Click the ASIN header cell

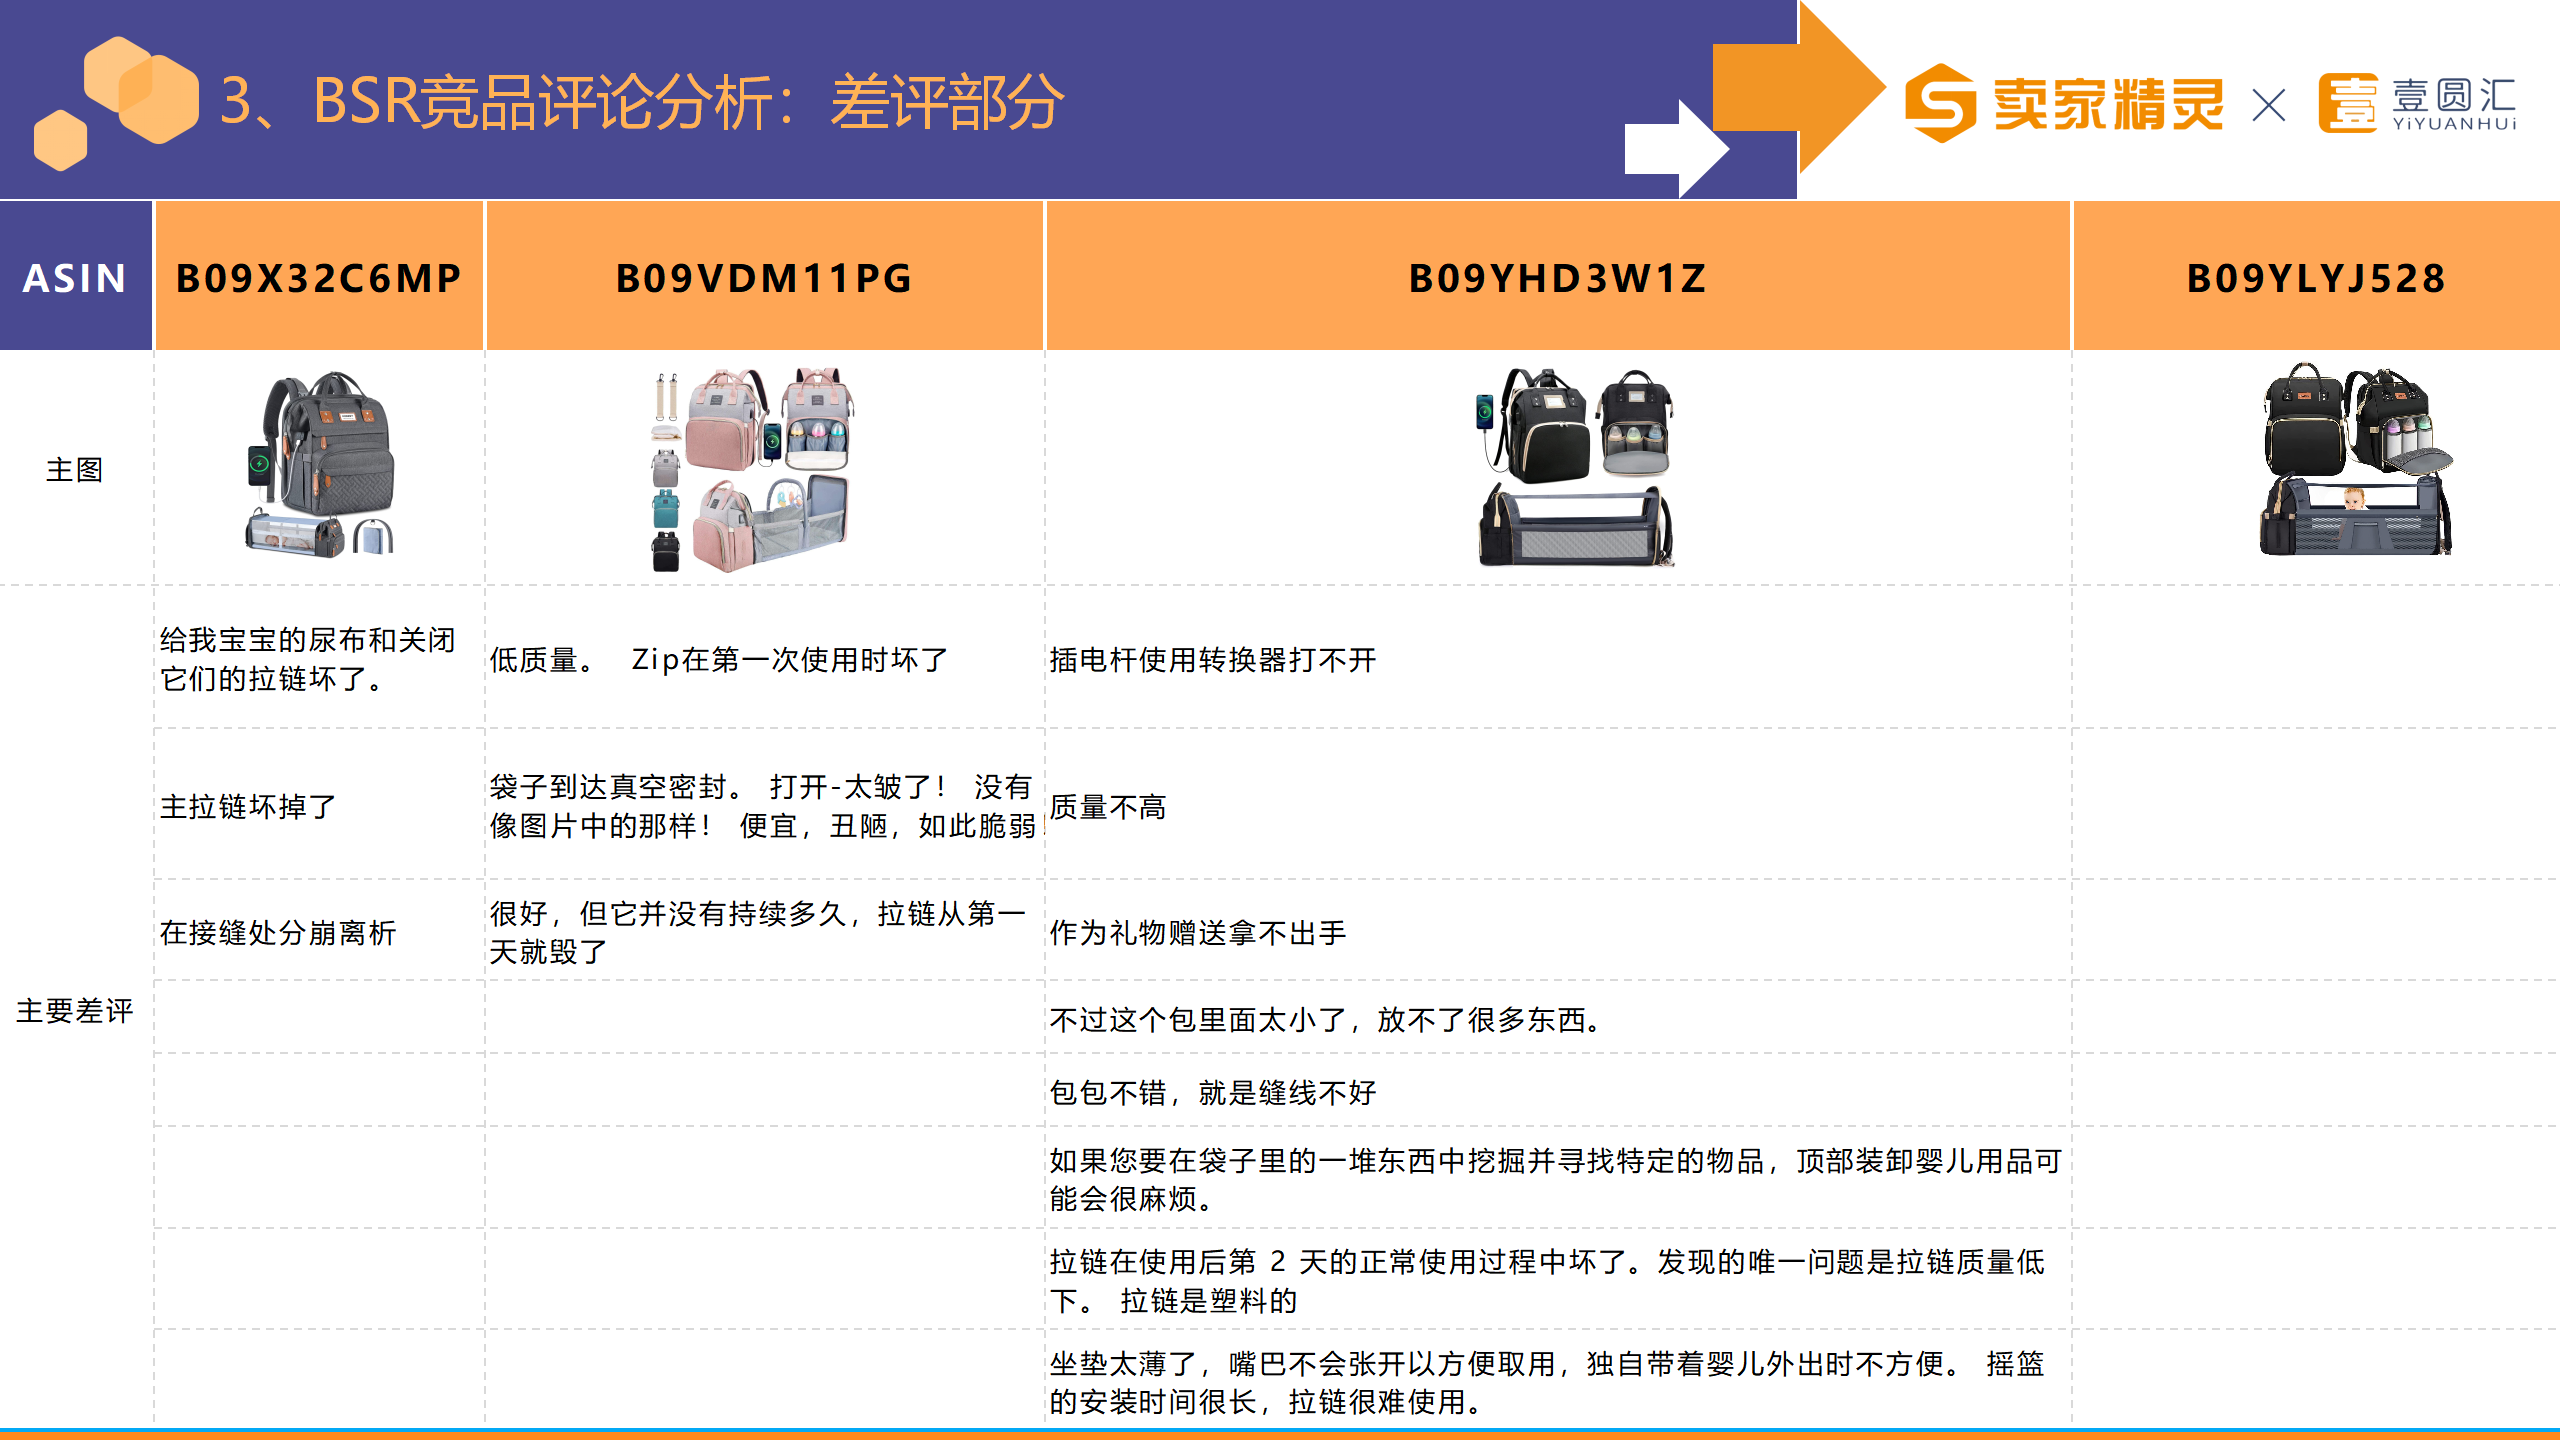(75, 276)
